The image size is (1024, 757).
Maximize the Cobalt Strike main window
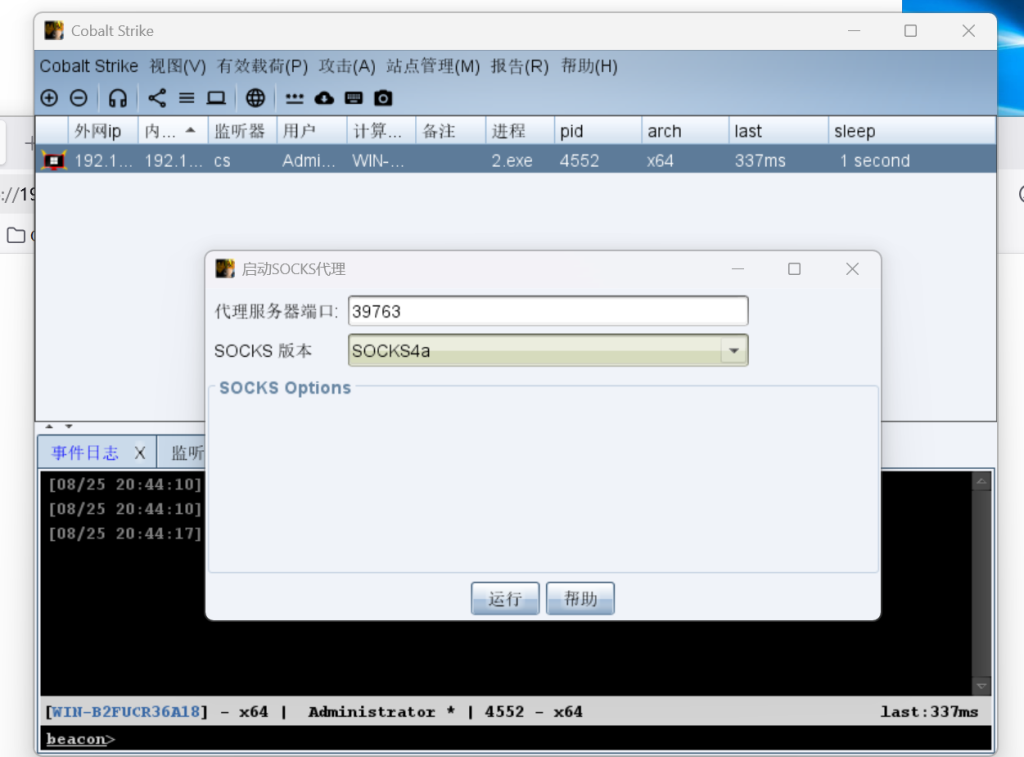(x=910, y=31)
